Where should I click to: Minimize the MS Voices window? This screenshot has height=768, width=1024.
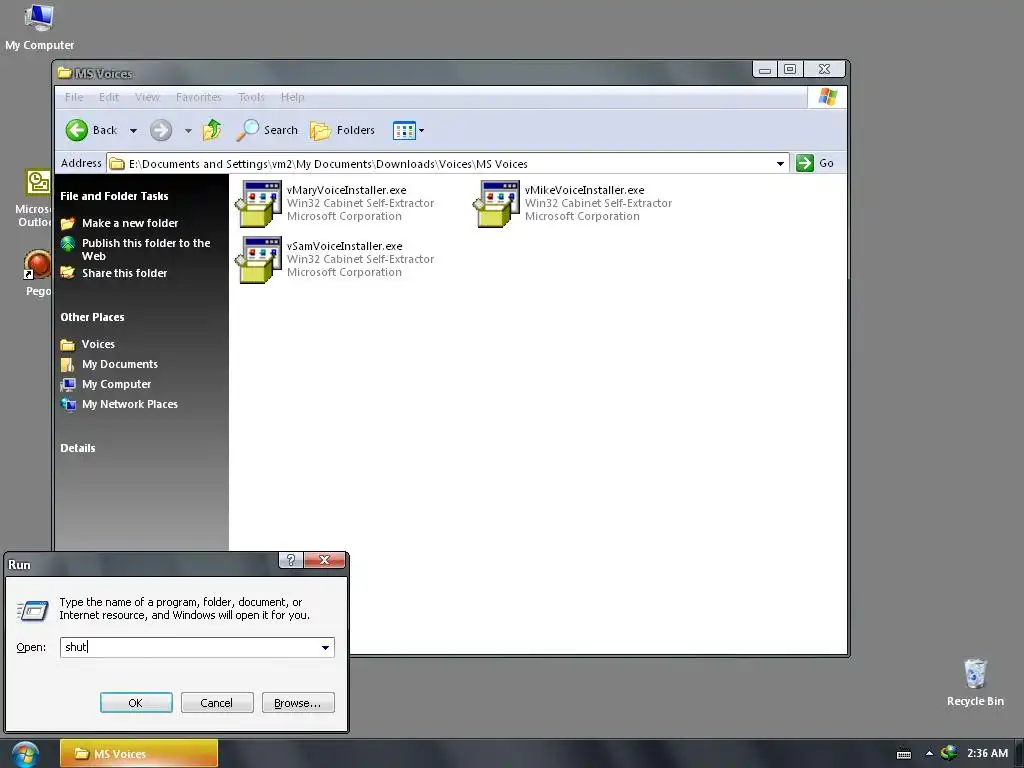pyautogui.click(x=765, y=69)
